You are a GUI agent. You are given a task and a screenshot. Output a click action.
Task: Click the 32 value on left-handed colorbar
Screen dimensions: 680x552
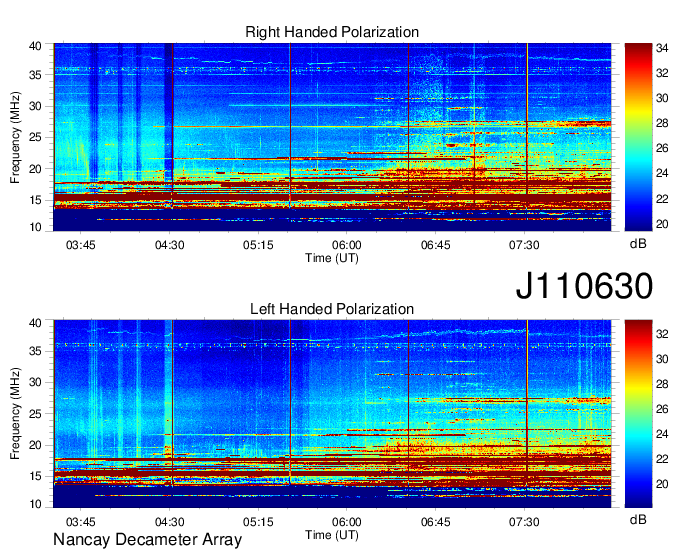pyautogui.click(x=662, y=334)
